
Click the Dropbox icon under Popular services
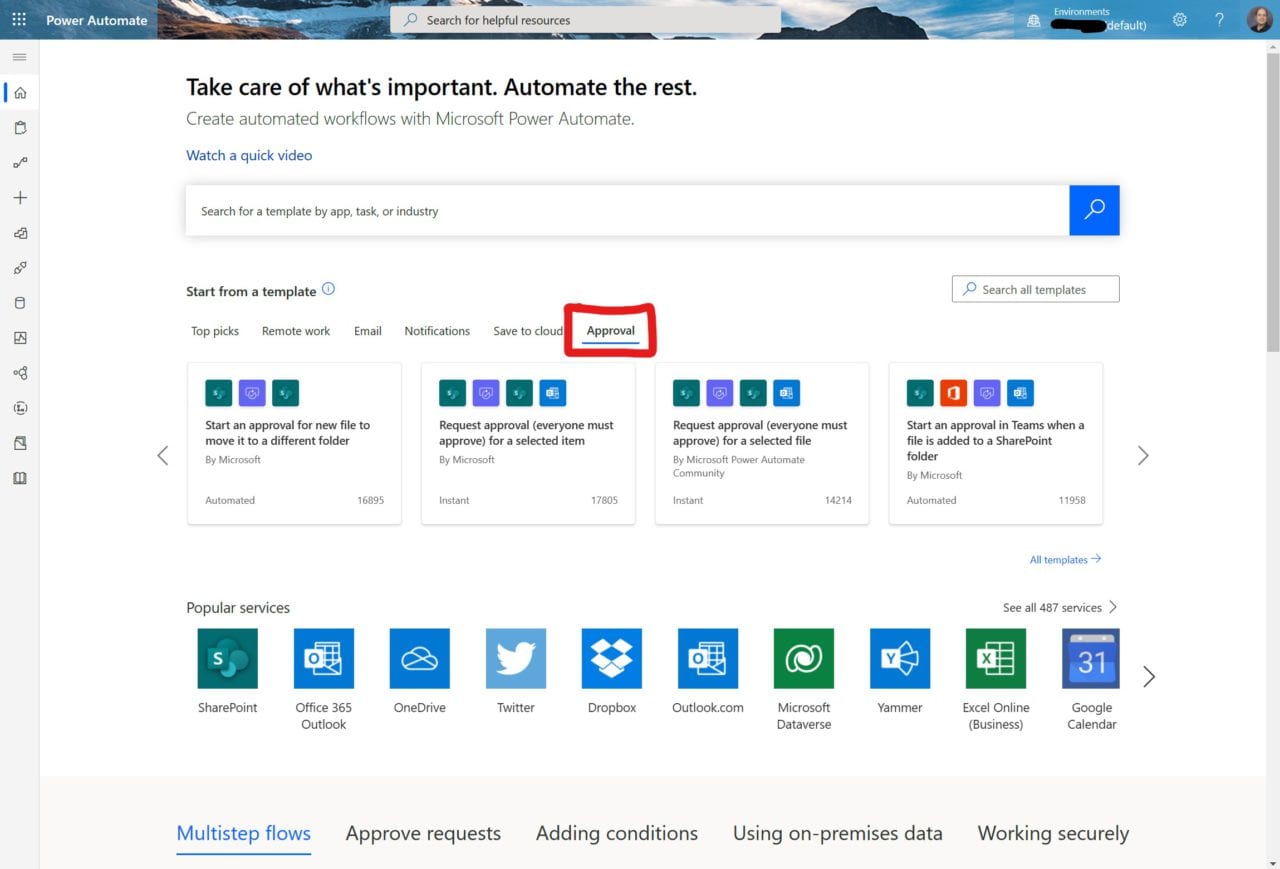(611, 658)
